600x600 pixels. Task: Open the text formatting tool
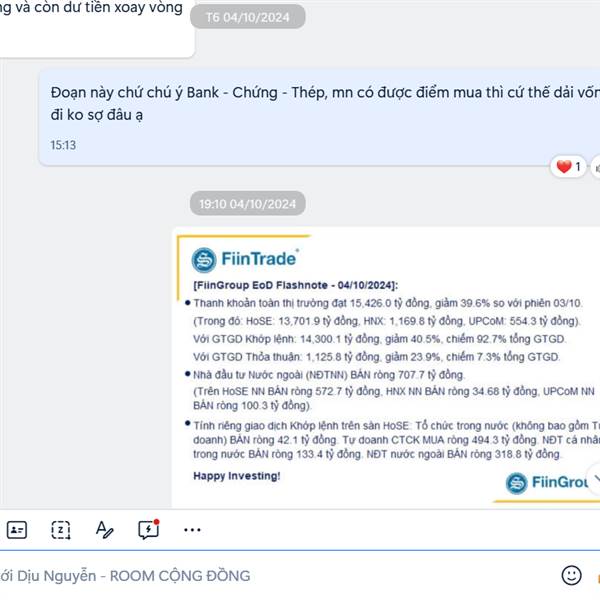pyautogui.click(x=104, y=530)
